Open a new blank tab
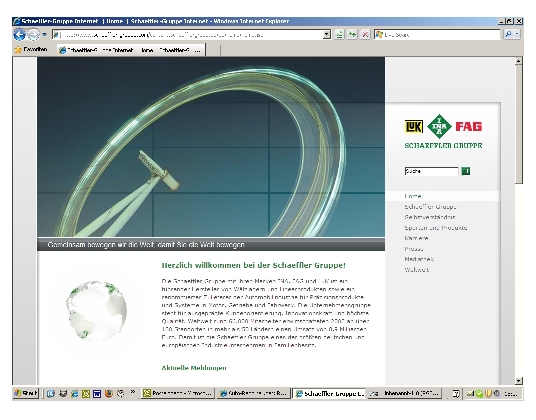This screenshot has width=536, height=420. click(x=213, y=50)
